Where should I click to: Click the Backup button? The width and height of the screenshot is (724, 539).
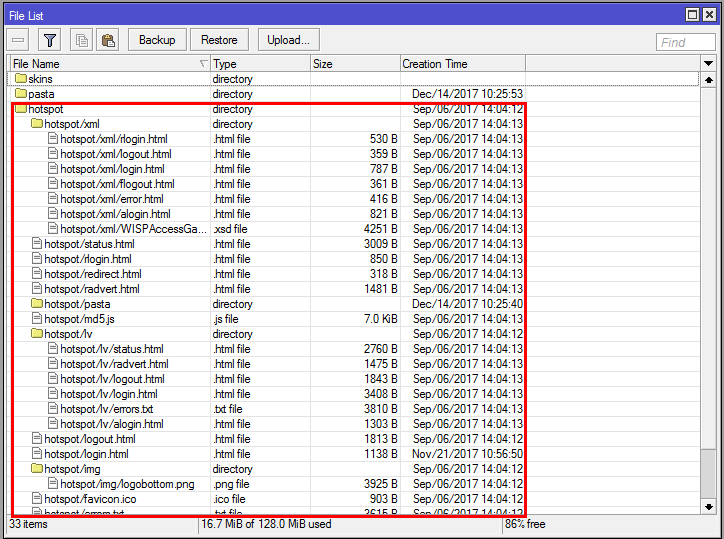pos(157,40)
